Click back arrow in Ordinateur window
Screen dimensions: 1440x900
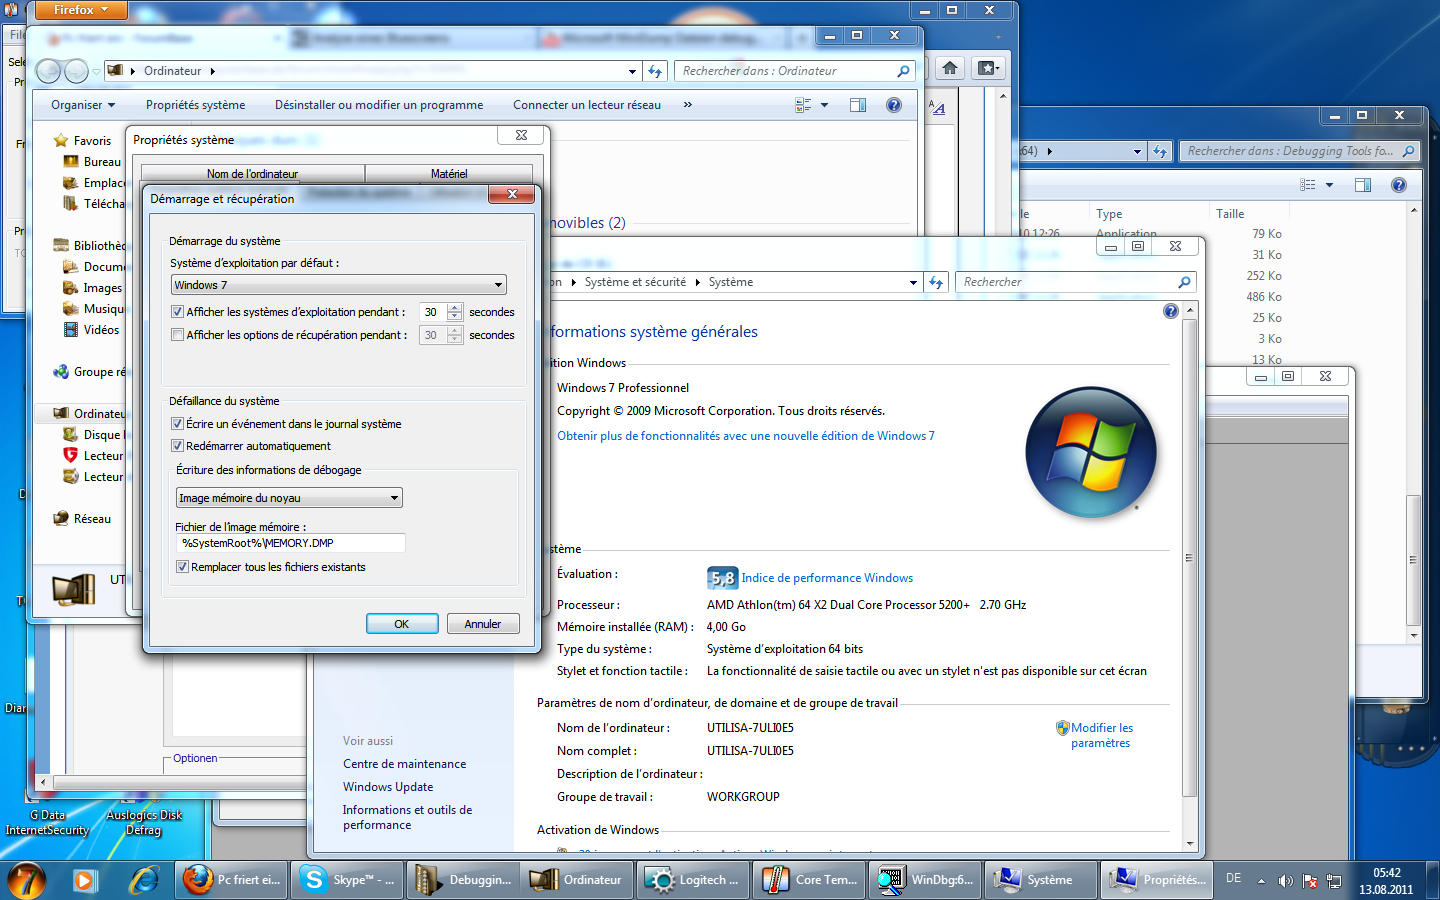pos(48,71)
